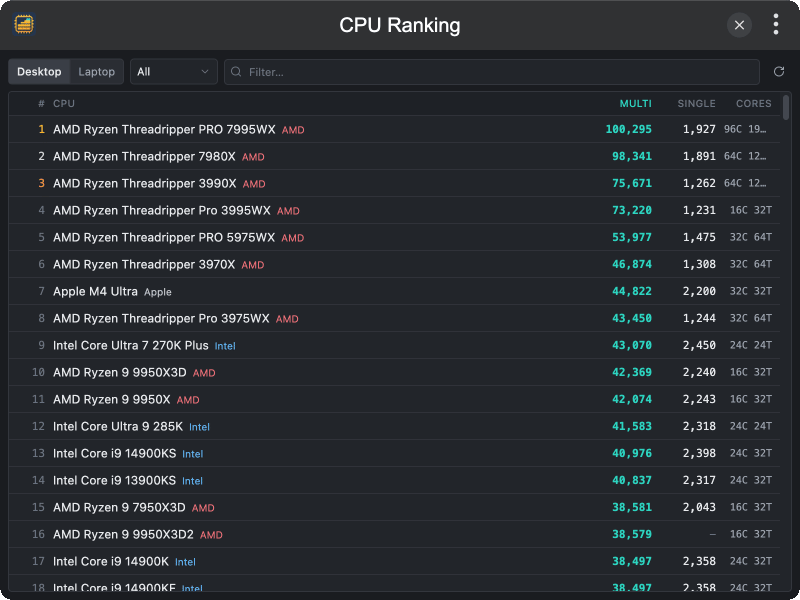Select AMD Ryzen Threadripper PRO 5975WX row
Viewport: 800px width, 600px height.
tap(394, 237)
